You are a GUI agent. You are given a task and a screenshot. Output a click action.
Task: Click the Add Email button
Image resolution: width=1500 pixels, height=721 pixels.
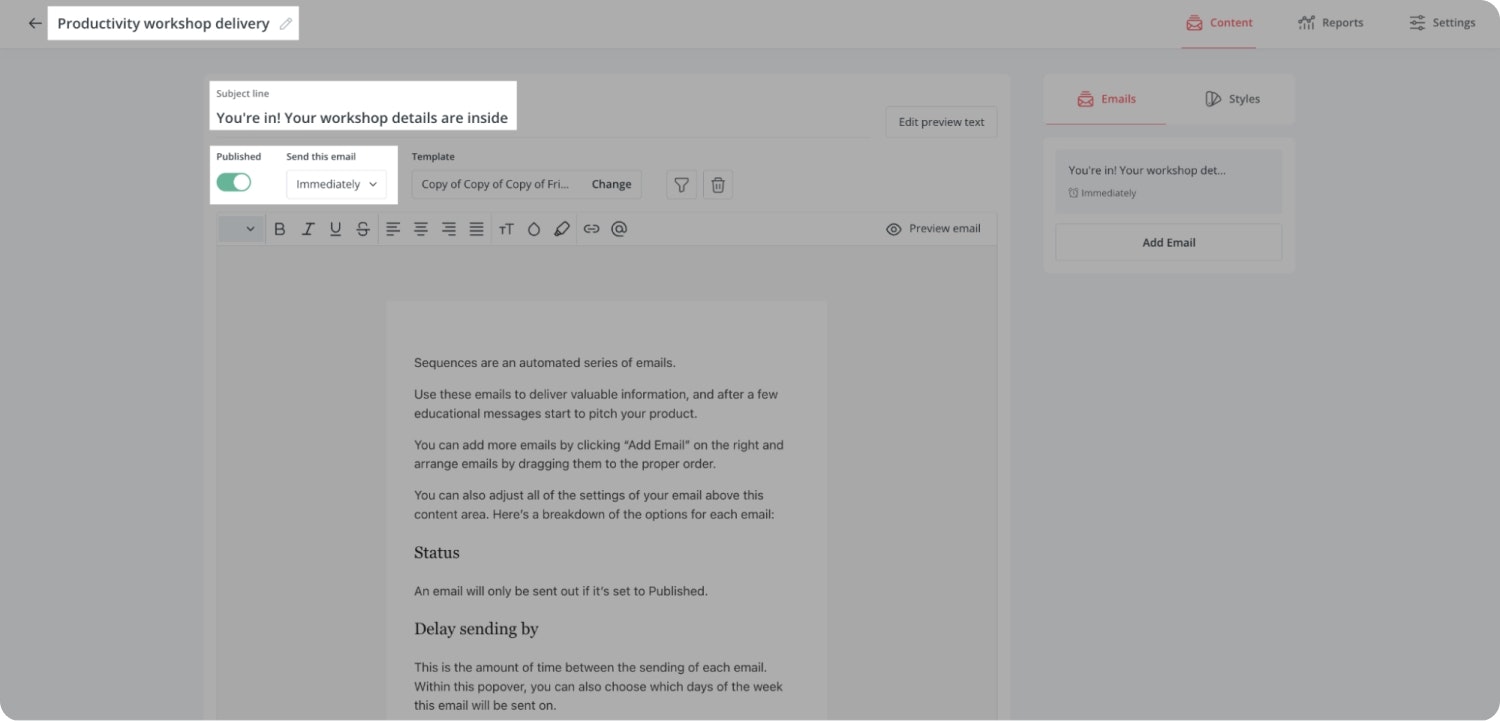[x=1169, y=242]
